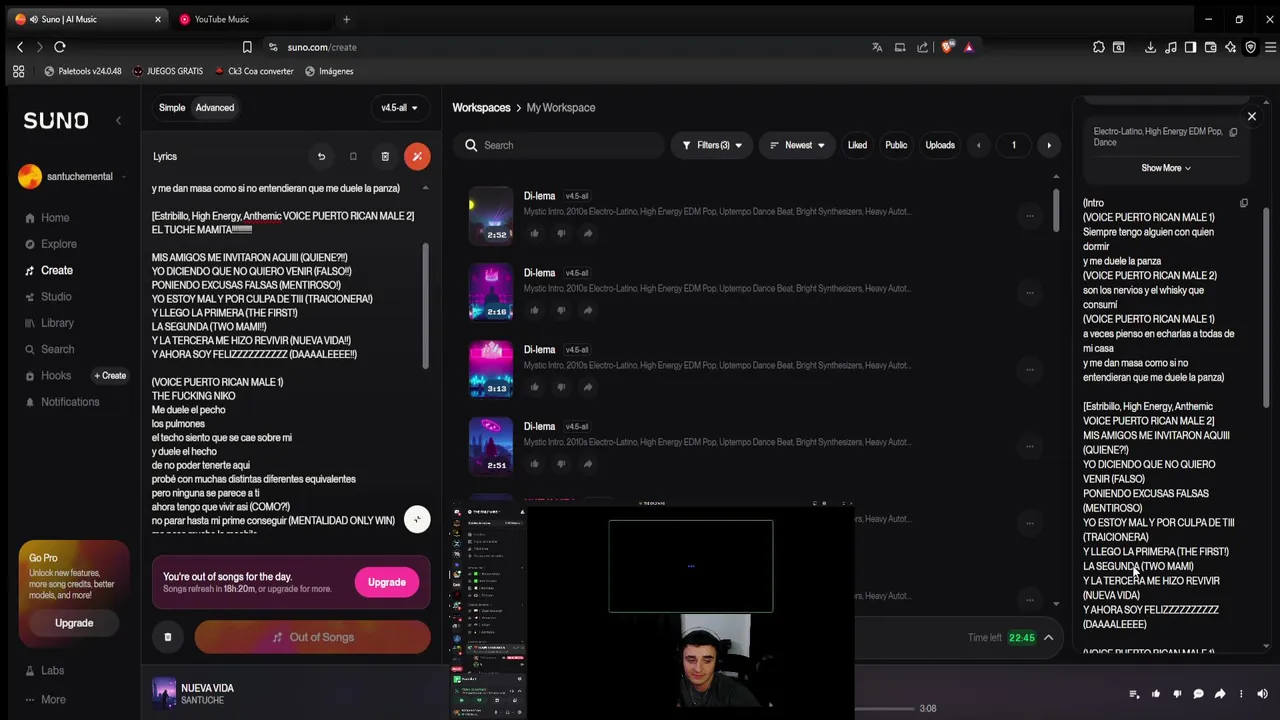Viewport: 1280px width, 720px height.
Task: Go to the previous results page
Action: [979, 145]
